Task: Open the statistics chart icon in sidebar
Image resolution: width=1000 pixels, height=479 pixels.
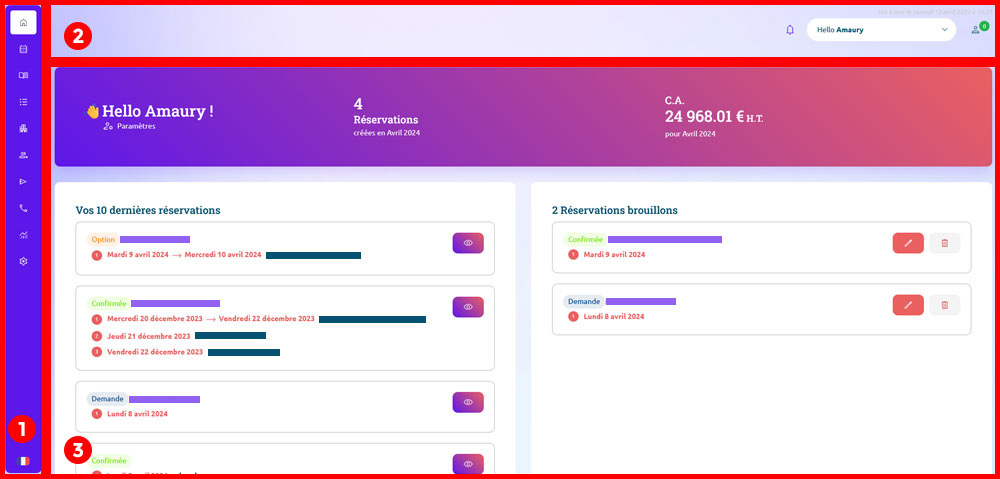Action: pyautogui.click(x=24, y=235)
